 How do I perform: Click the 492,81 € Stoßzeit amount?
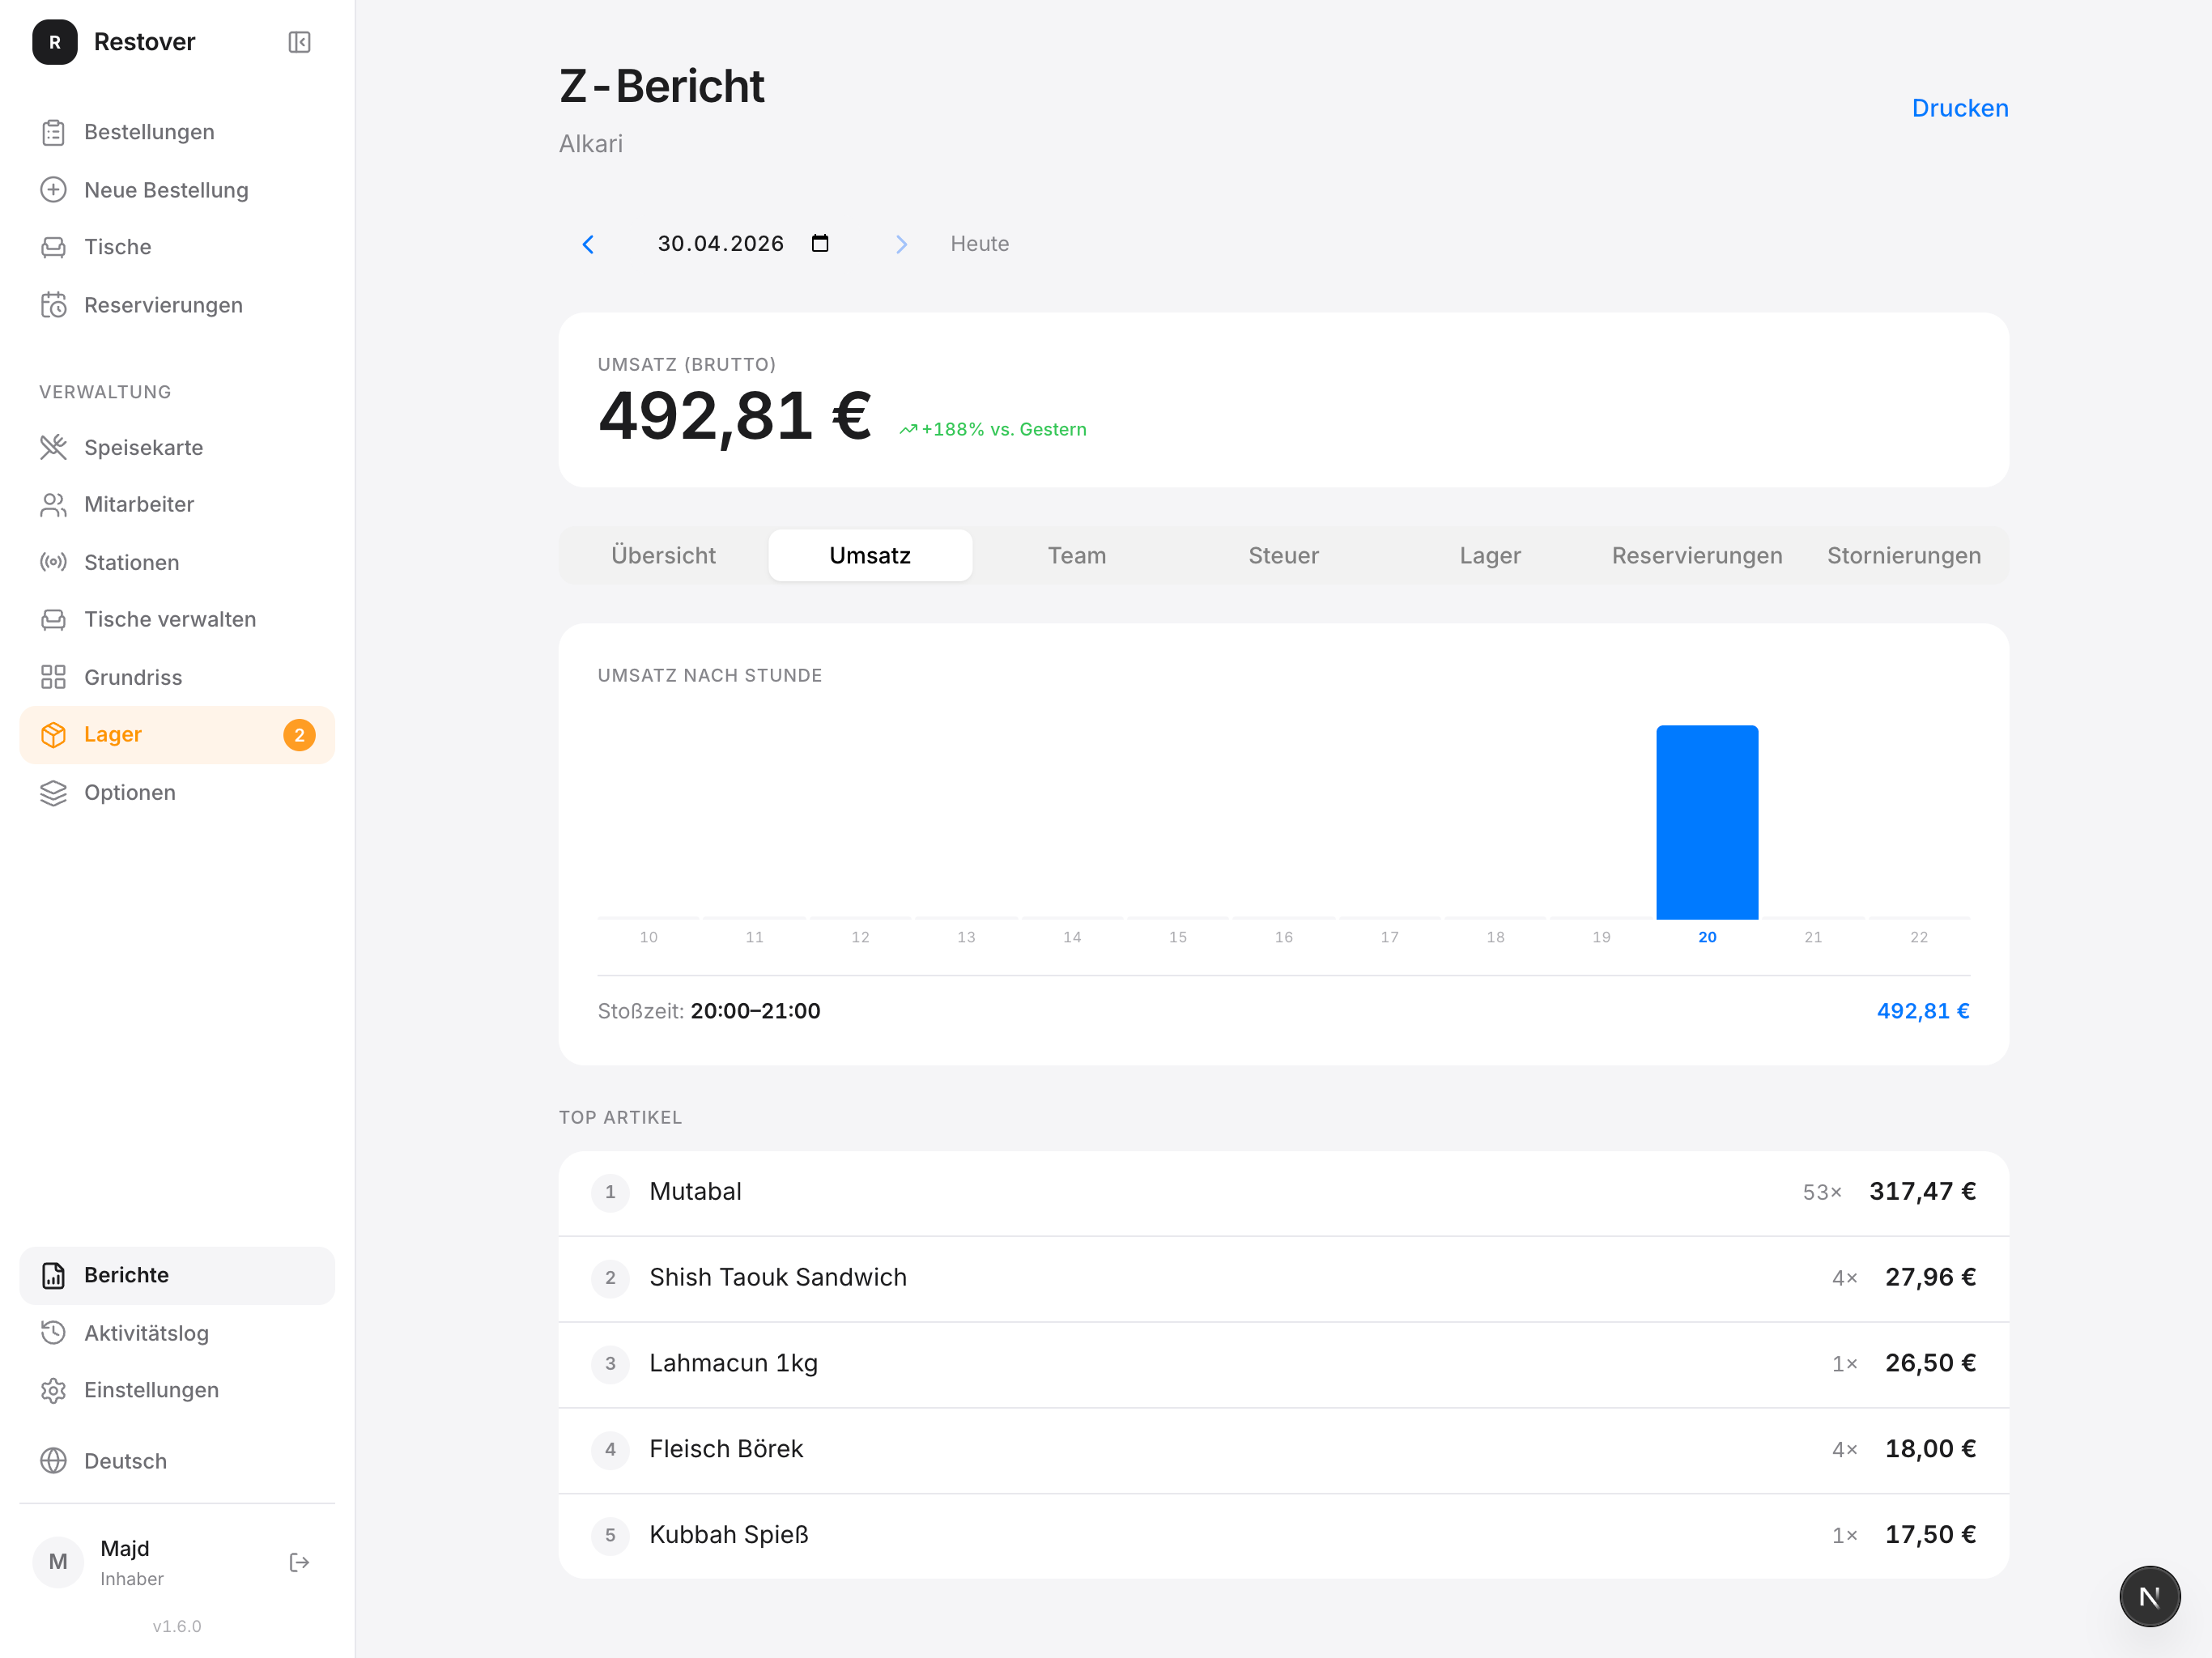click(1923, 1011)
